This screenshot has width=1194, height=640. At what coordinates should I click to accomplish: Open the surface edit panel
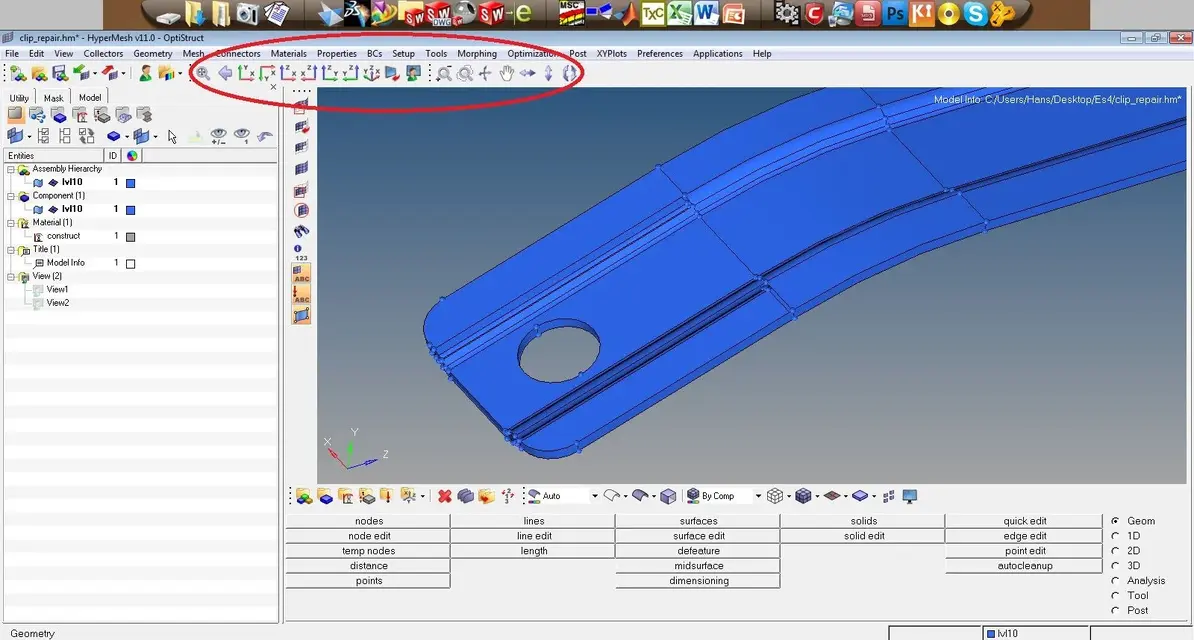click(698, 536)
